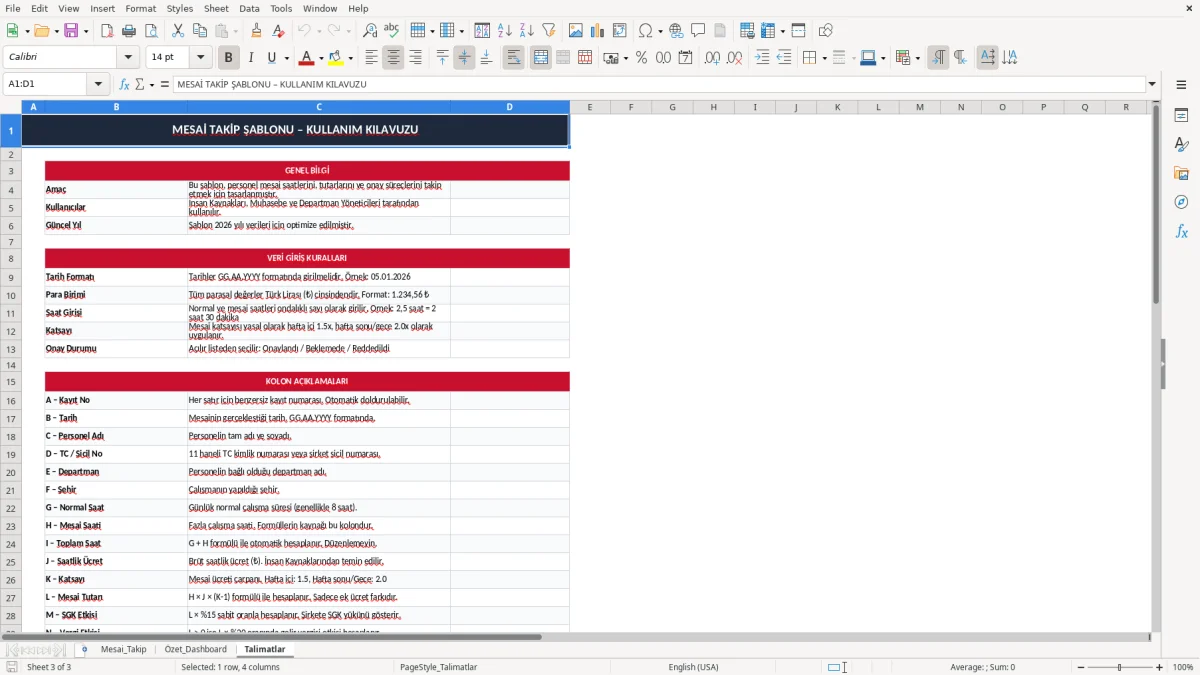The width and height of the screenshot is (1200, 675).
Task: Open the File menu
Action: (13, 8)
